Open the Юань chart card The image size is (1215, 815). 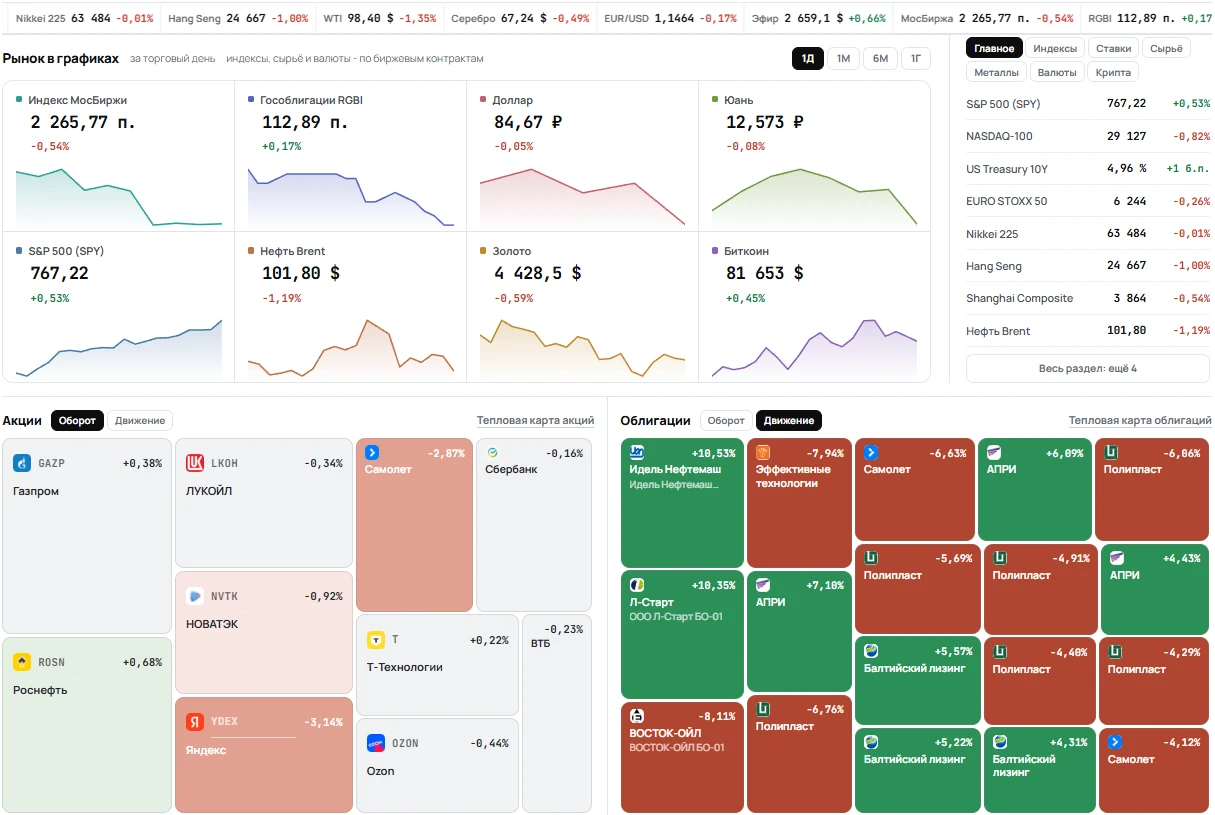coord(814,156)
